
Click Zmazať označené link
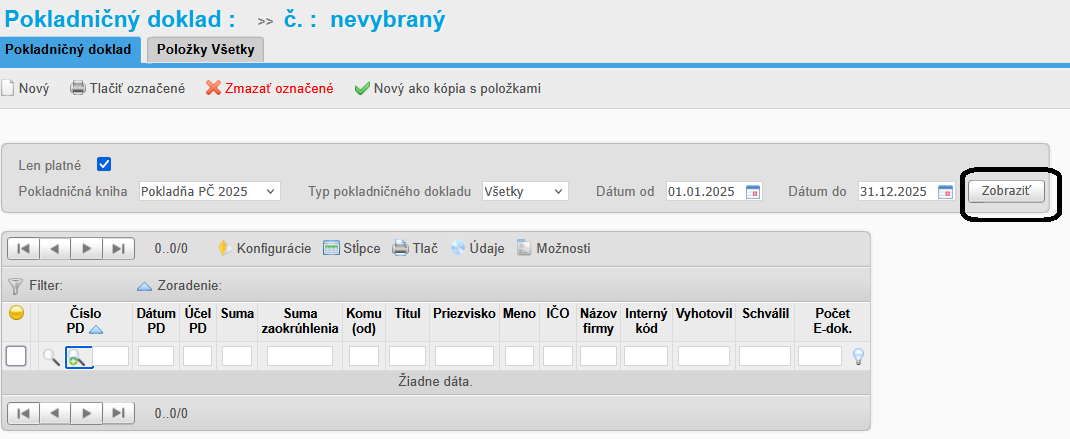click(279, 89)
